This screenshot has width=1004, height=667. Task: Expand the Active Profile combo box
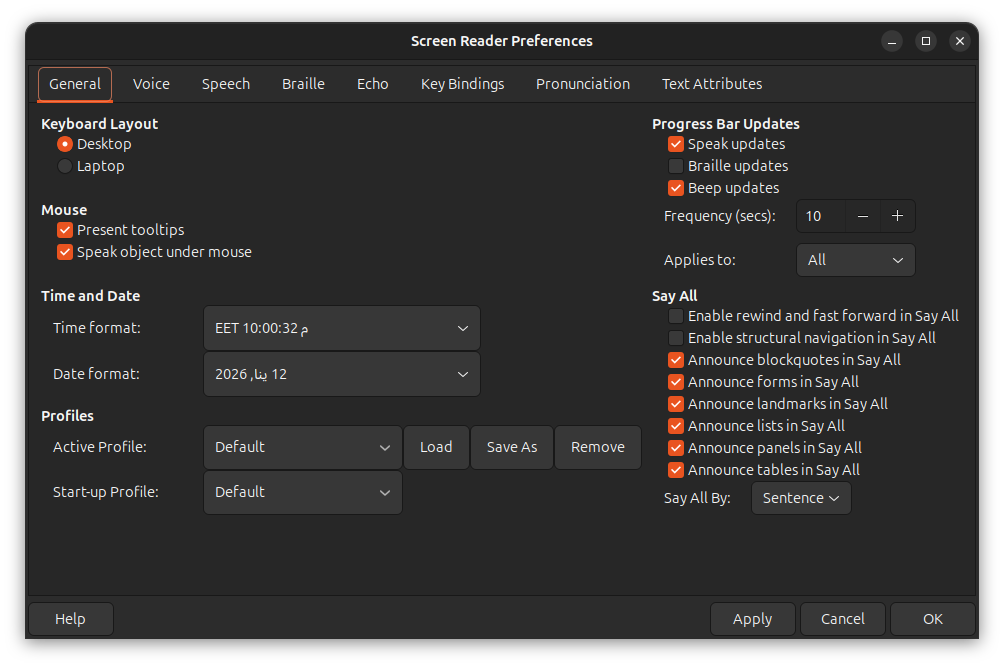point(302,447)
